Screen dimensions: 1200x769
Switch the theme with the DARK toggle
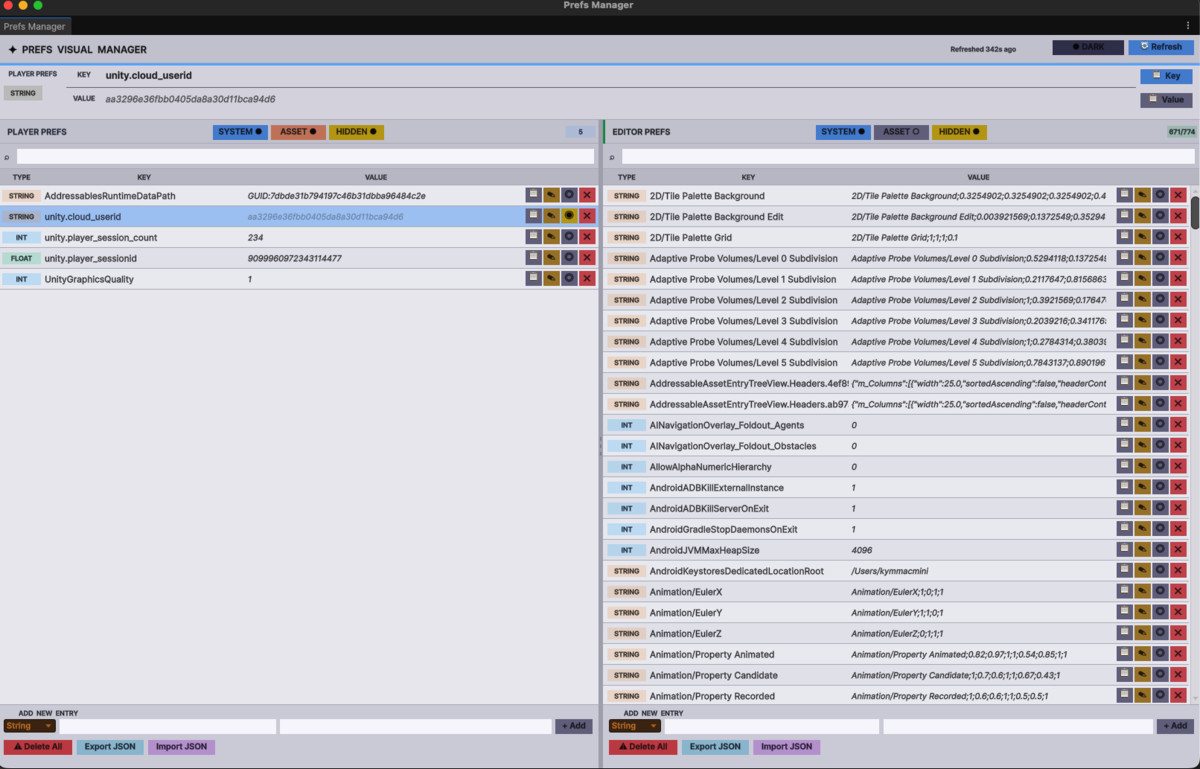pos(1088,47)
